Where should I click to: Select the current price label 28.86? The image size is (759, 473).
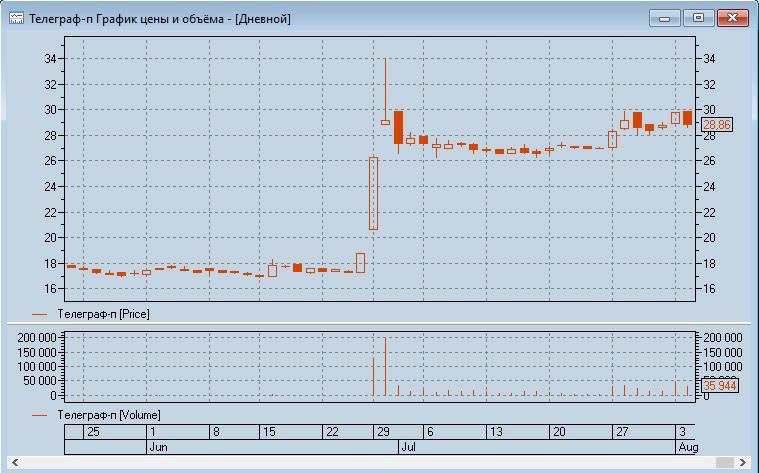click(717, 125)
